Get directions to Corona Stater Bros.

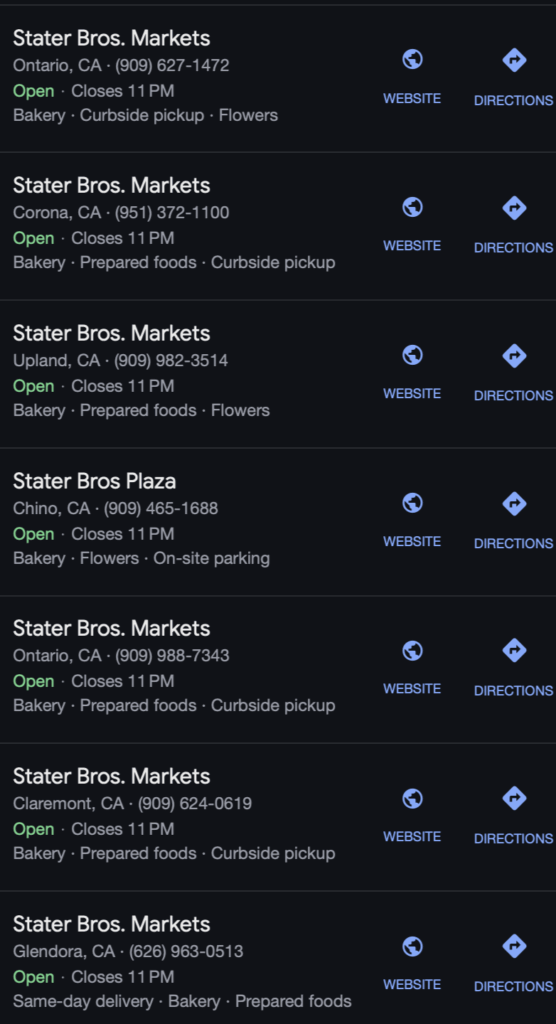[514, 225]
